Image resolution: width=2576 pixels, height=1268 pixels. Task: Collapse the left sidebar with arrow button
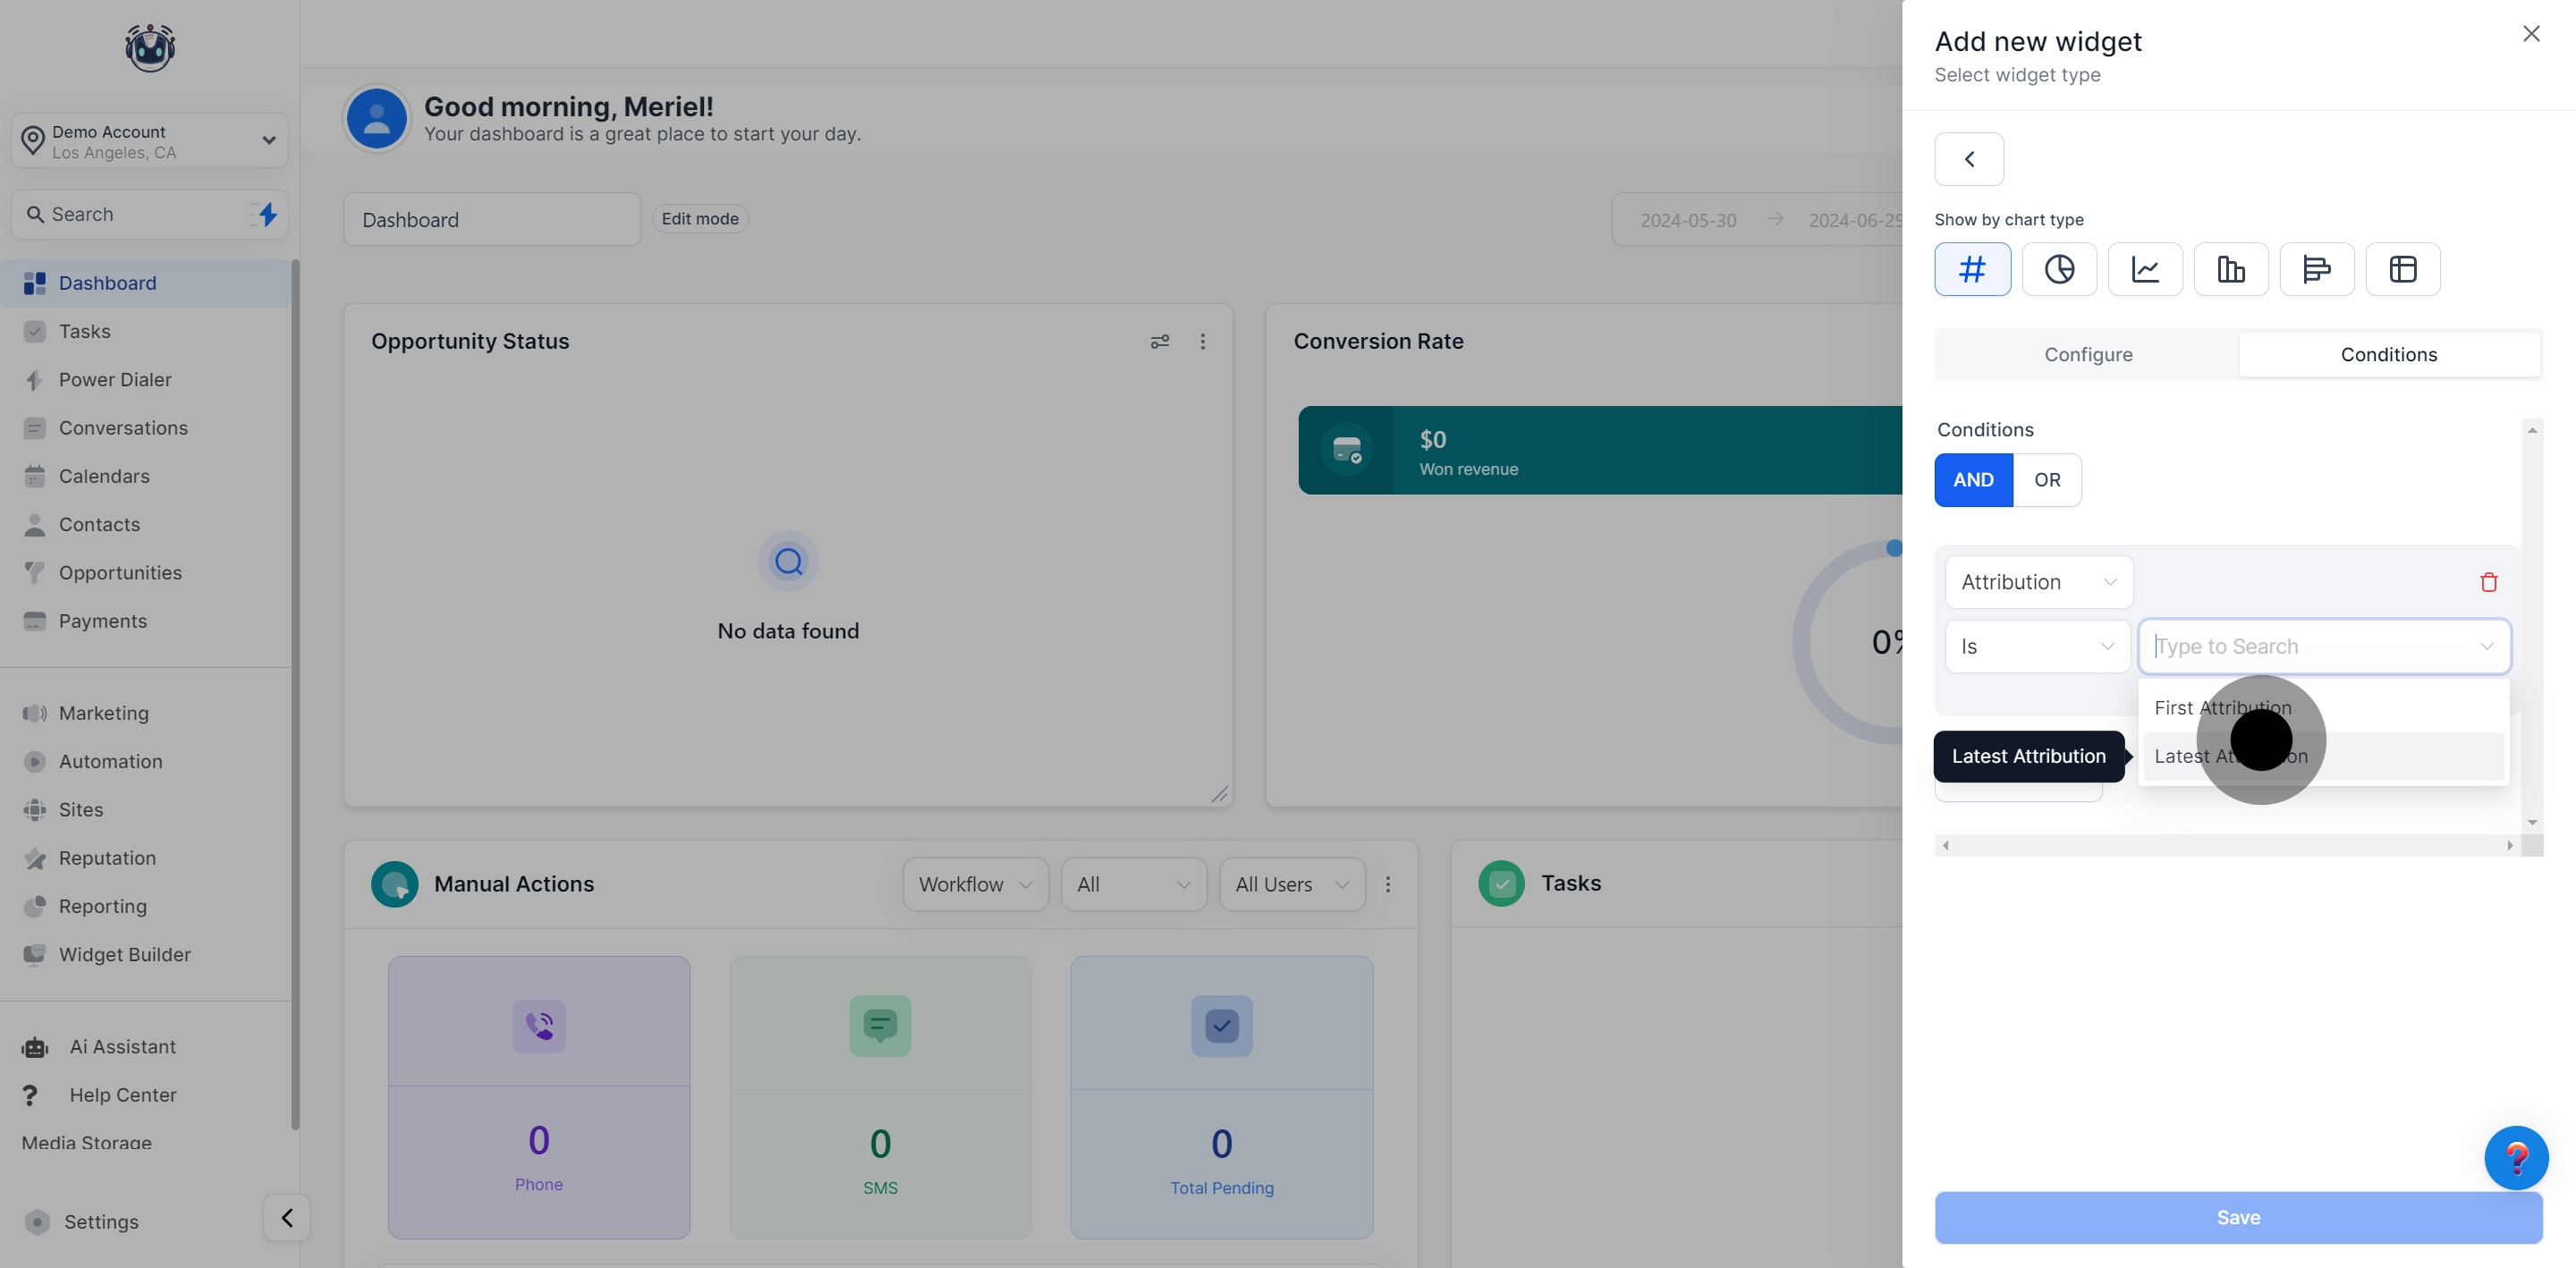tap(286, 1218)
